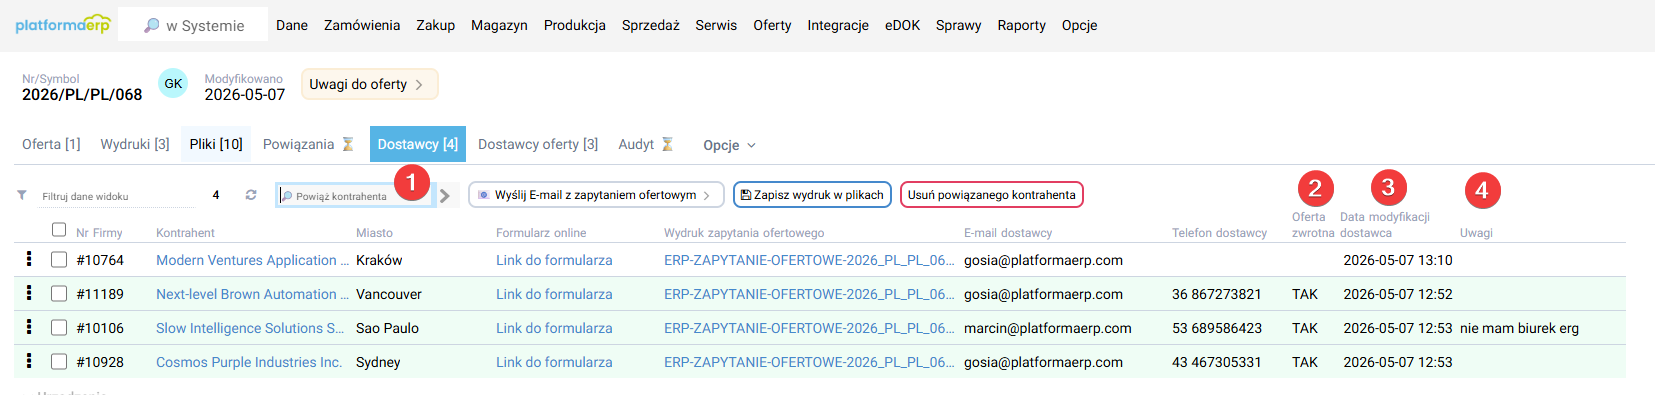The width and height of the screenshot is (1655, 395).
Task: Click Zapisz wydruk w plikach button
Action: tap(812, 195)
